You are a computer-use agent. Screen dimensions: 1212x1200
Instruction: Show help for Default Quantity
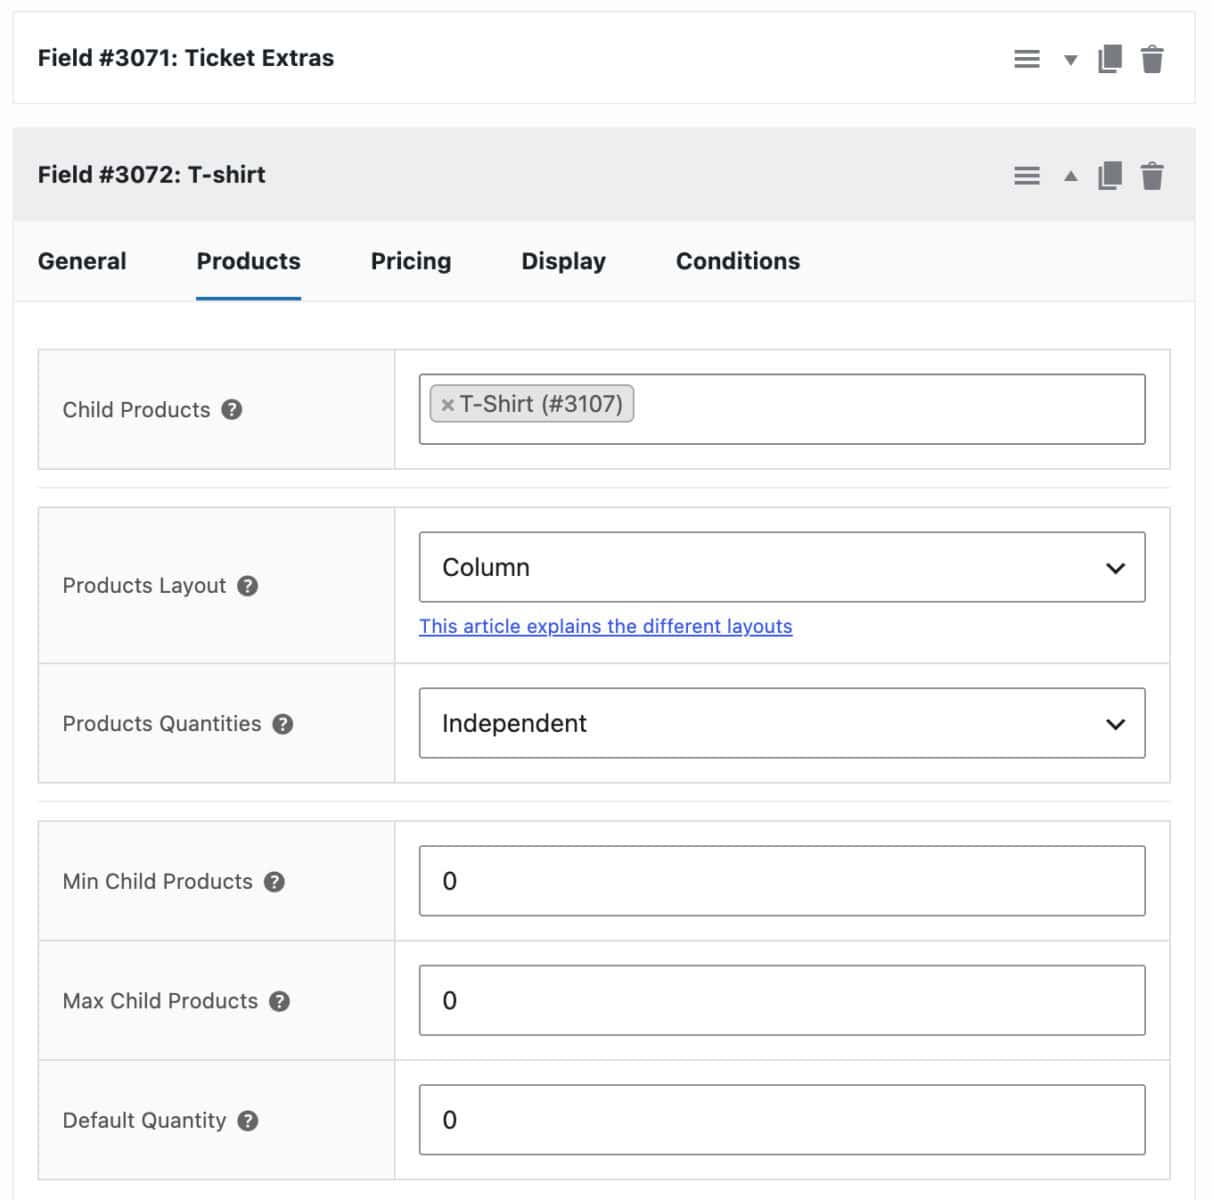coord(248,1121)
